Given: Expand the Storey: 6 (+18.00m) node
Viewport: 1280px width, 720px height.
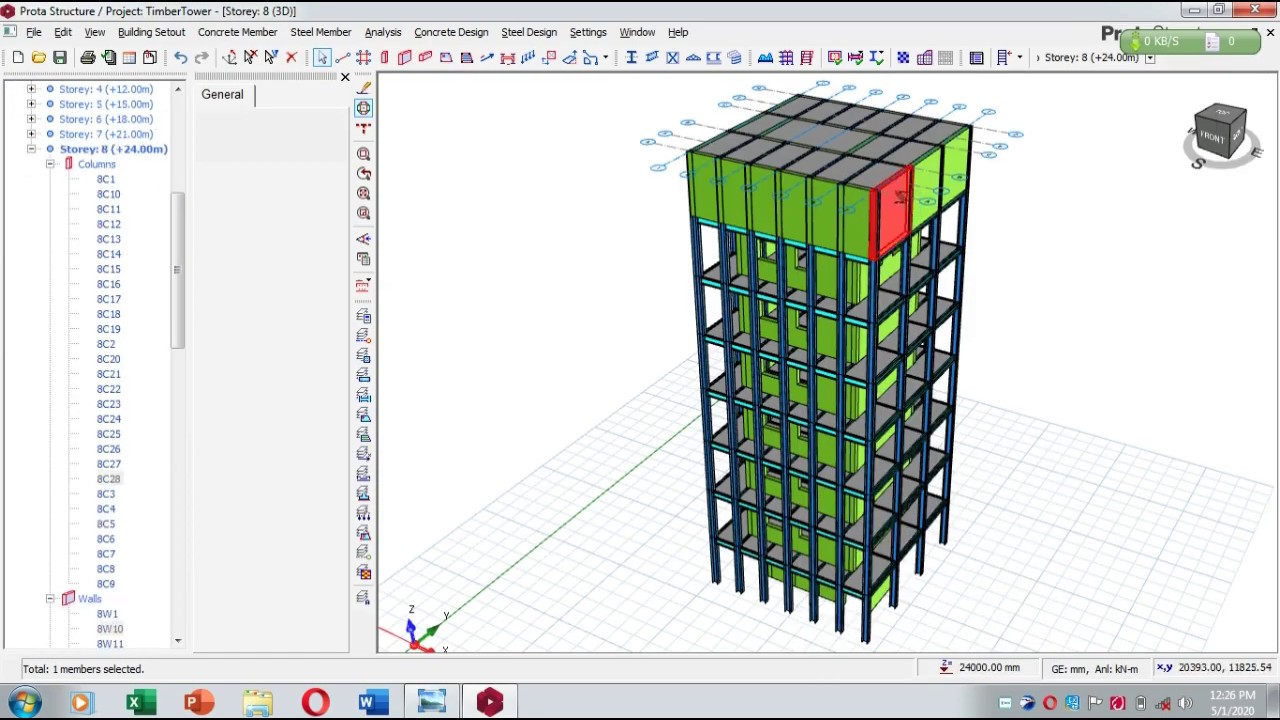Looking at the screenshot, I should (x=31, y=119).
